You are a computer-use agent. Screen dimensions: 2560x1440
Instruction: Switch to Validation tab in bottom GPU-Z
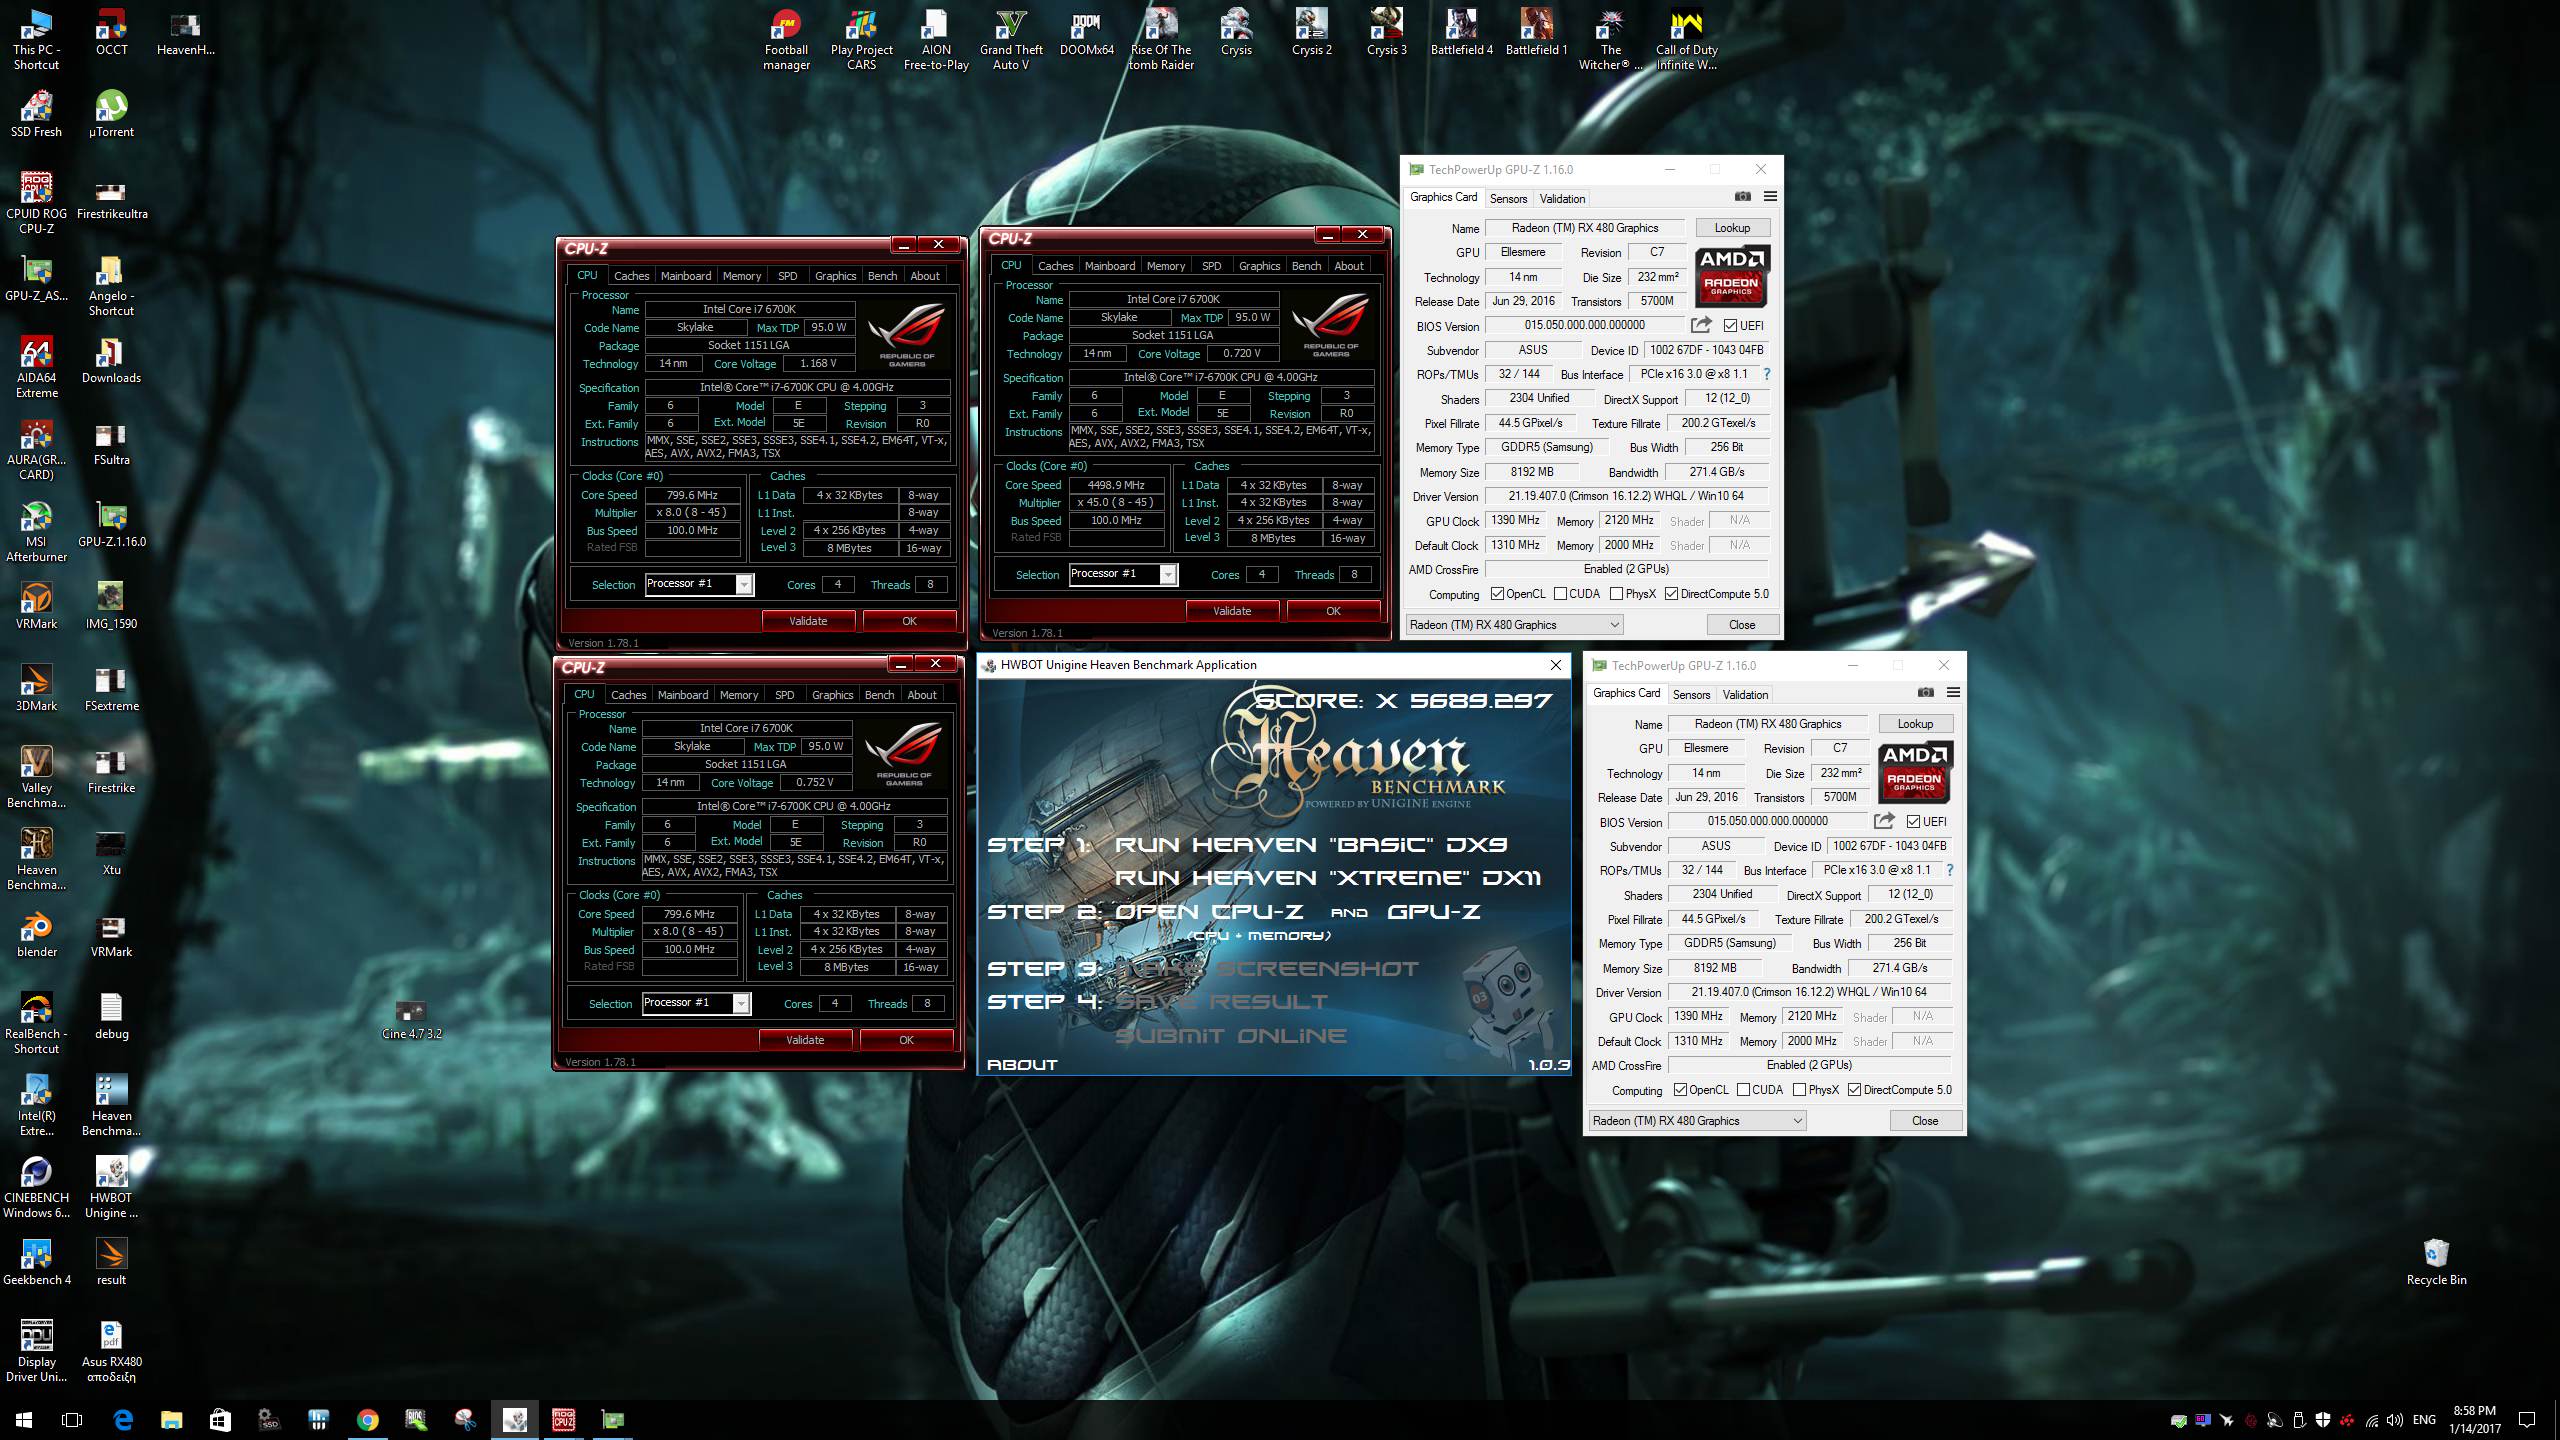[1745, 694]
